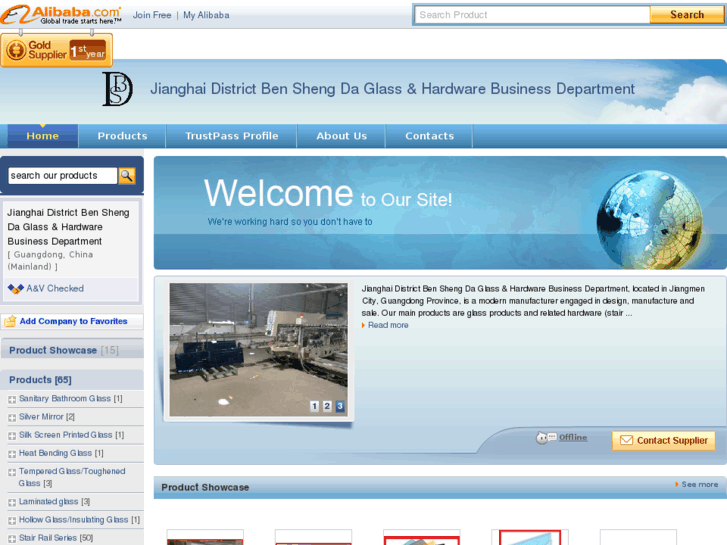Show slide 3 of the factory photos

[x=340, y=406]
